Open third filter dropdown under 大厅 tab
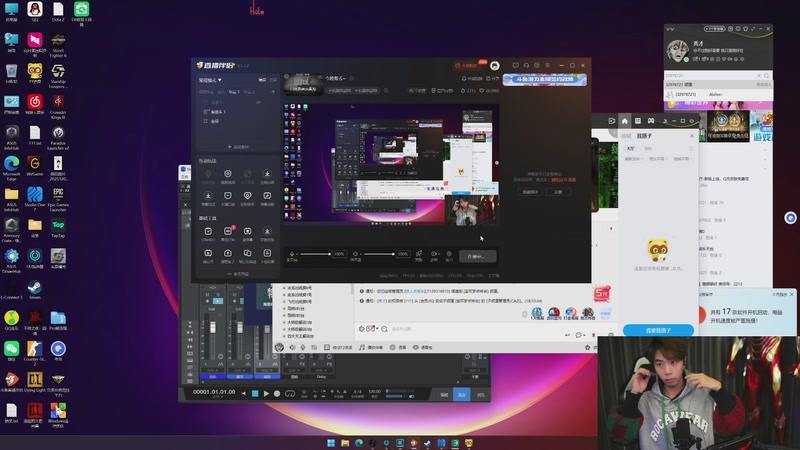800x450 pixels. (x=682, y=159)
